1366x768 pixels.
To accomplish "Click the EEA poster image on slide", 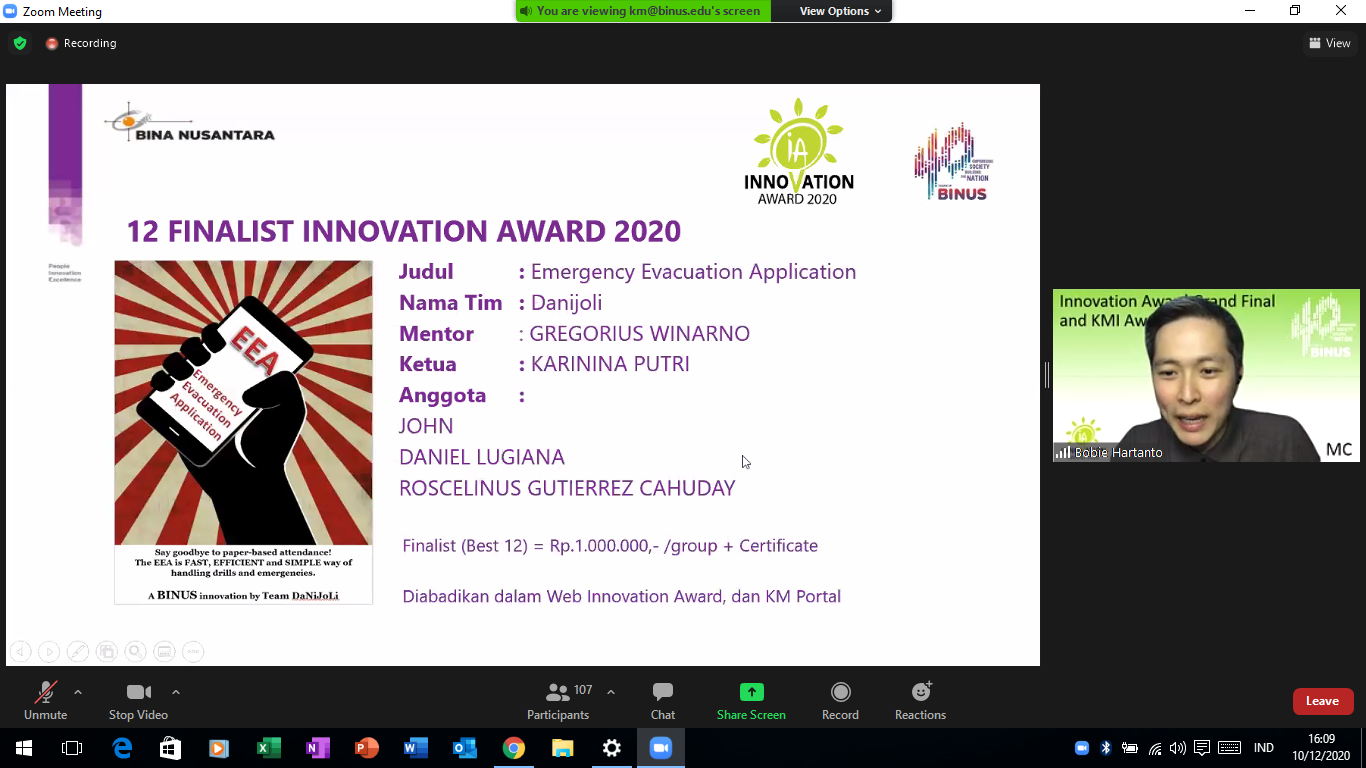I will [x=243, y=432].
